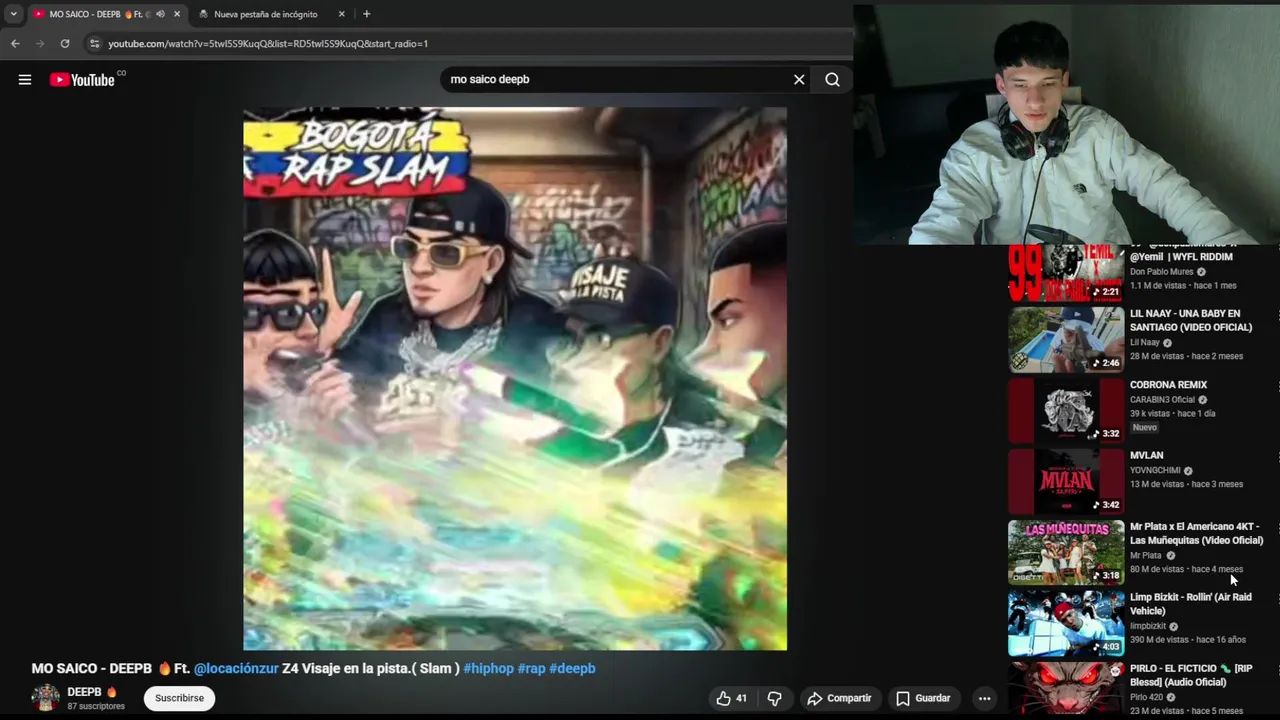
Task: Click the browser forward arrow
Action: (x=40, y=44)
